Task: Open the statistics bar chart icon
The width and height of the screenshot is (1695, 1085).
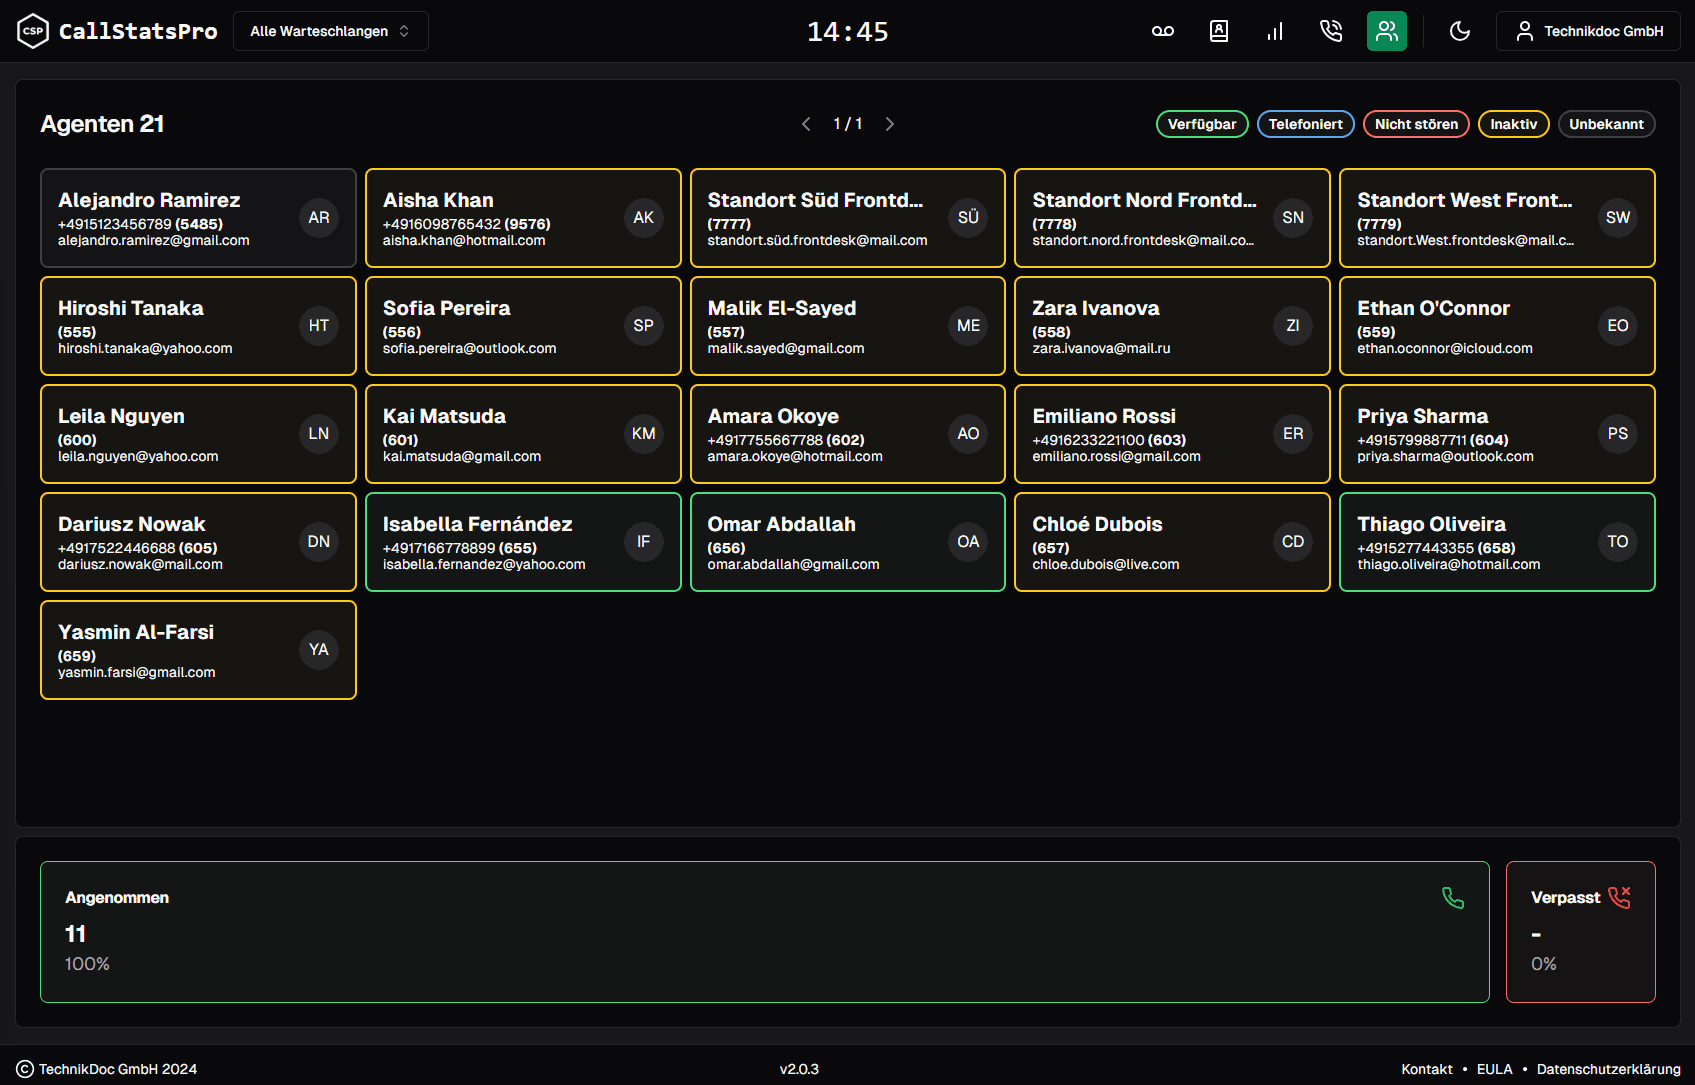Action: [1274, 31]
